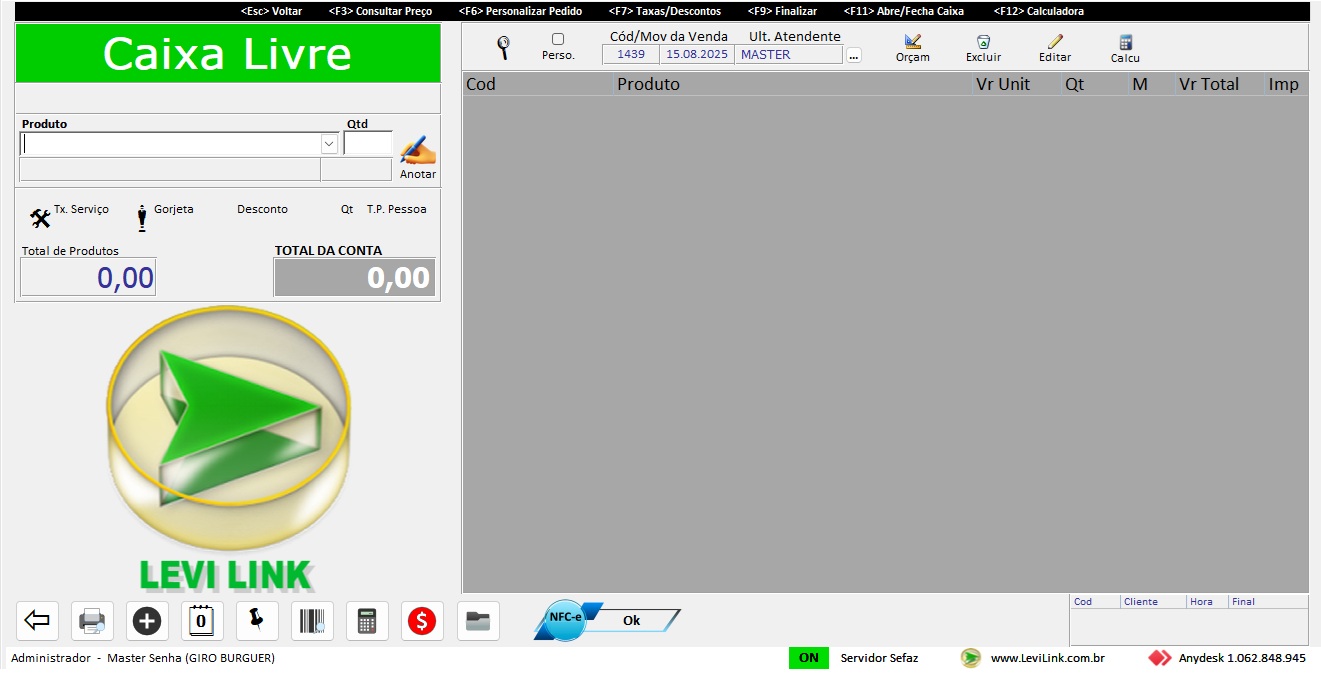This screenshot has width=1321, height=674.
Task: Click the Gorjeta person icon
Action: tap(142, 218)
